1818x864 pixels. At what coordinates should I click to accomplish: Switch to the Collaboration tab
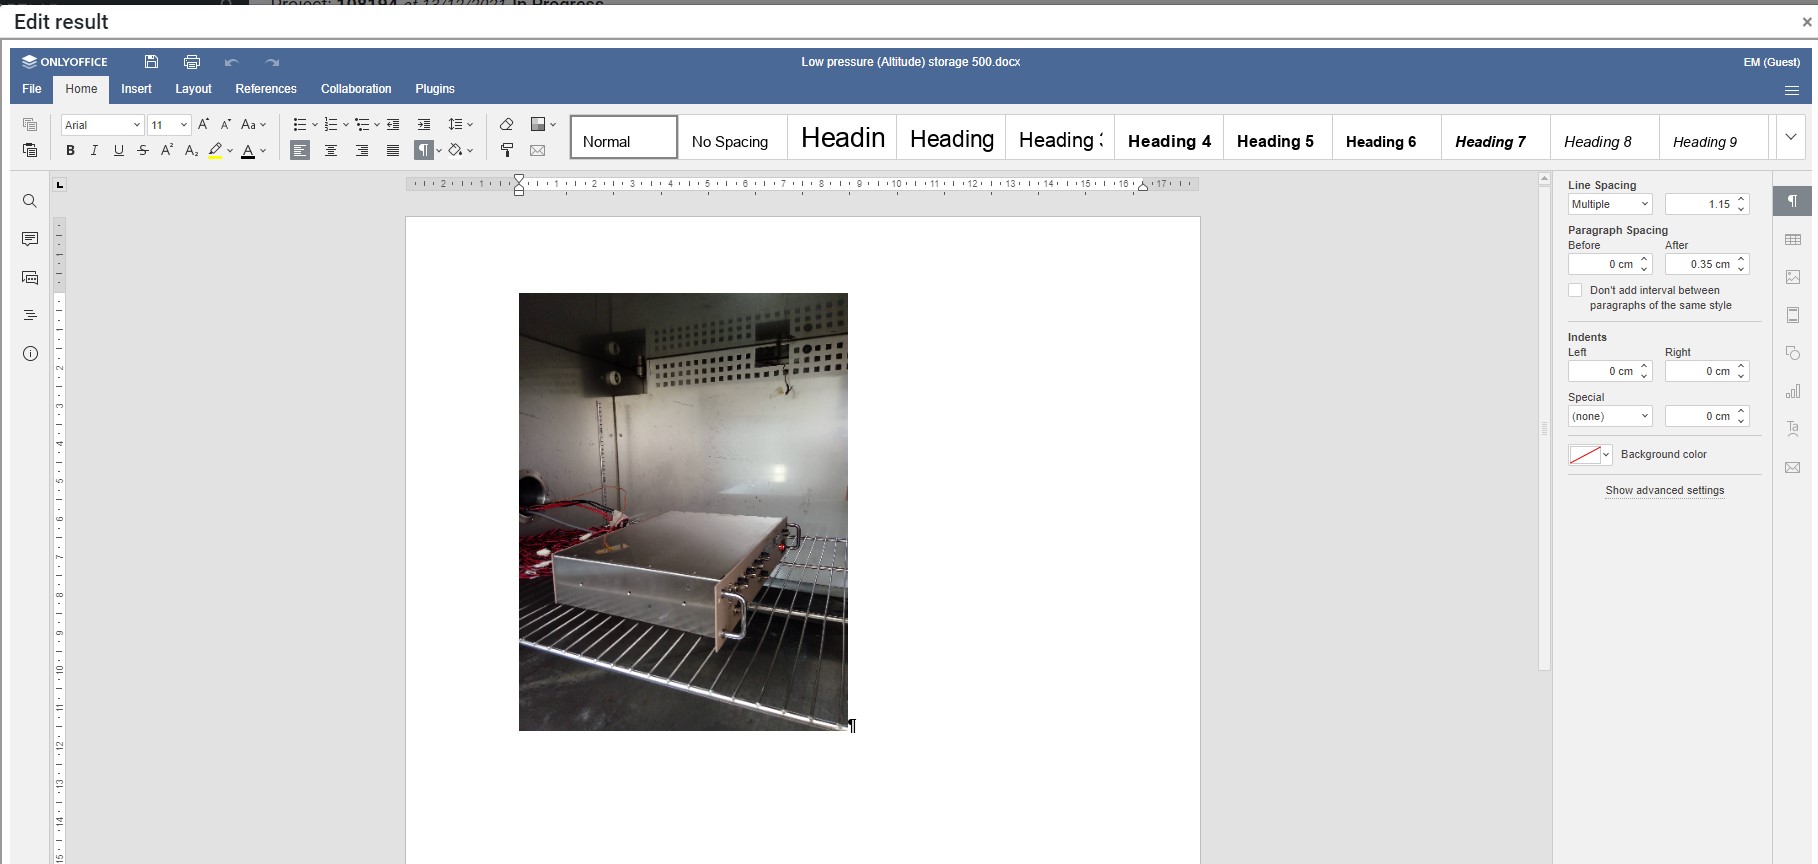(356, 89)
